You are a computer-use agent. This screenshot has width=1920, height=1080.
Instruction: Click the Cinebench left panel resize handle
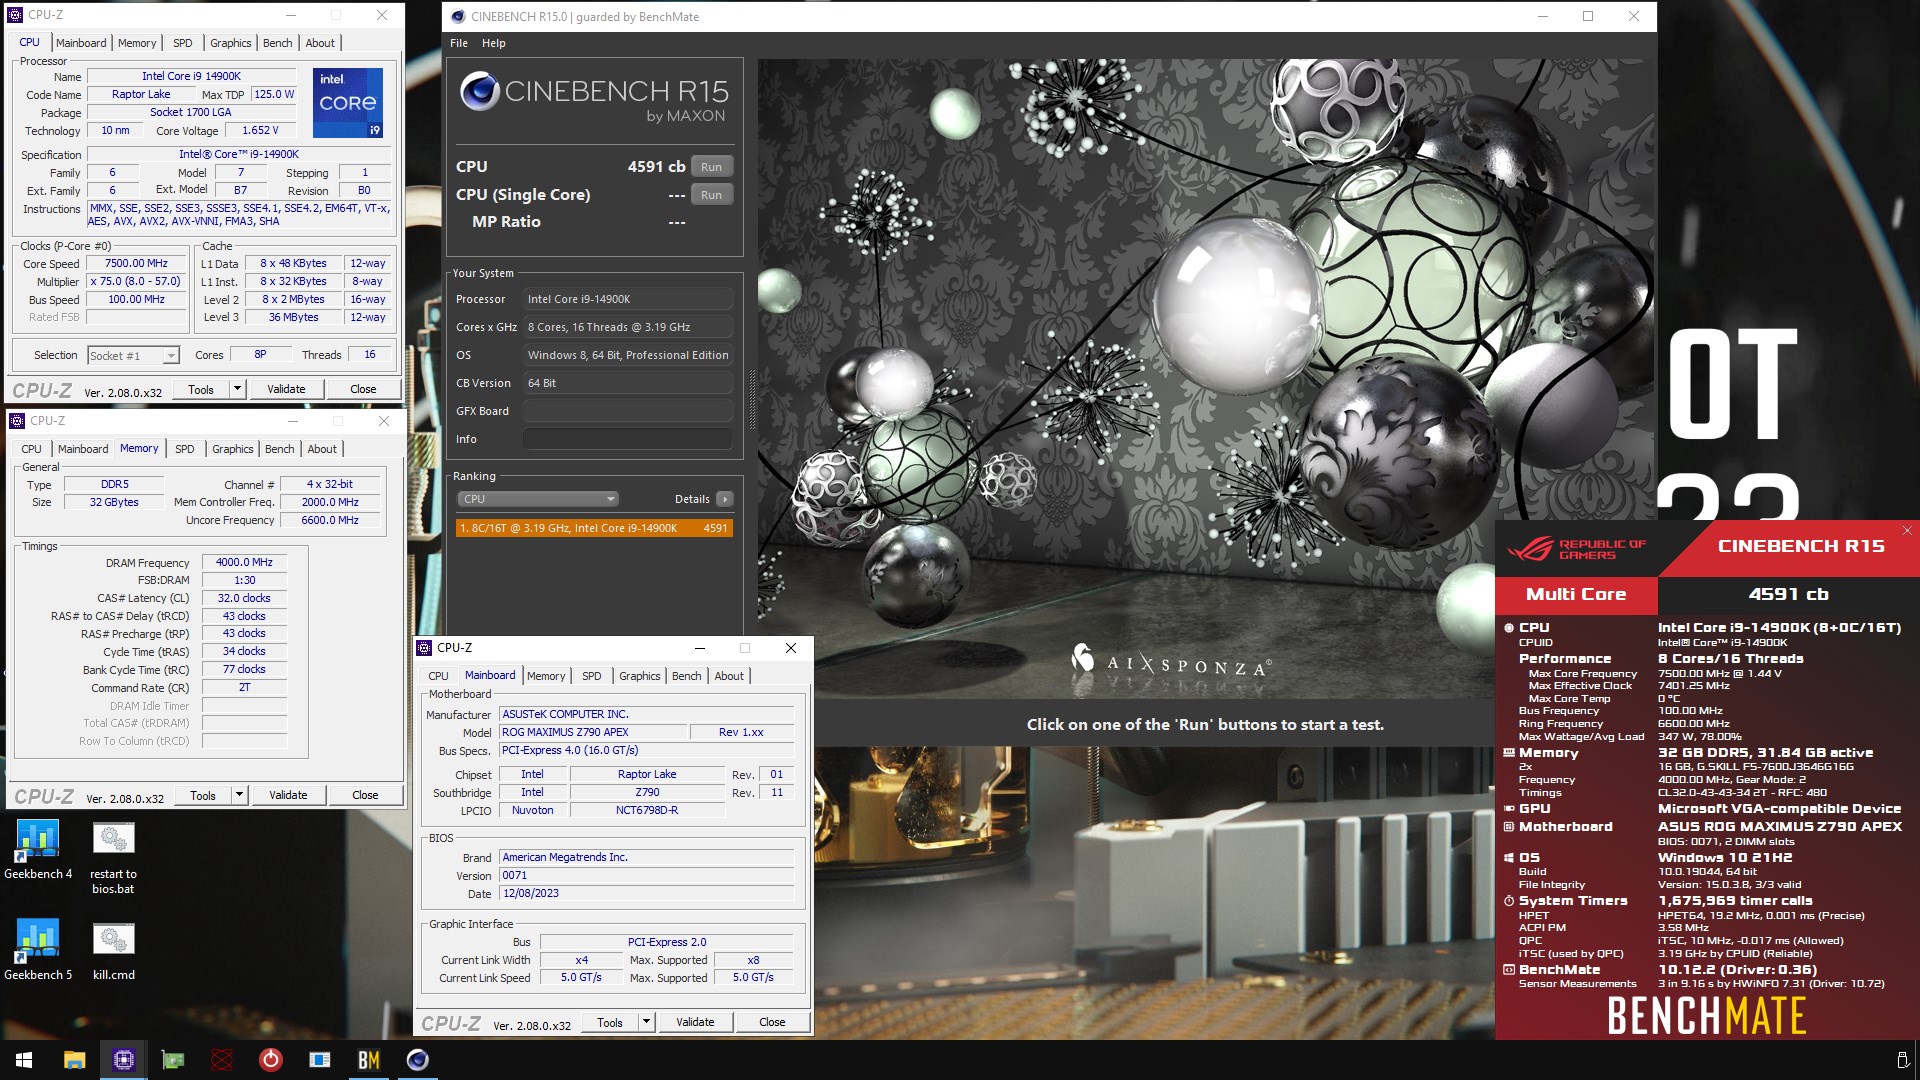751,400
